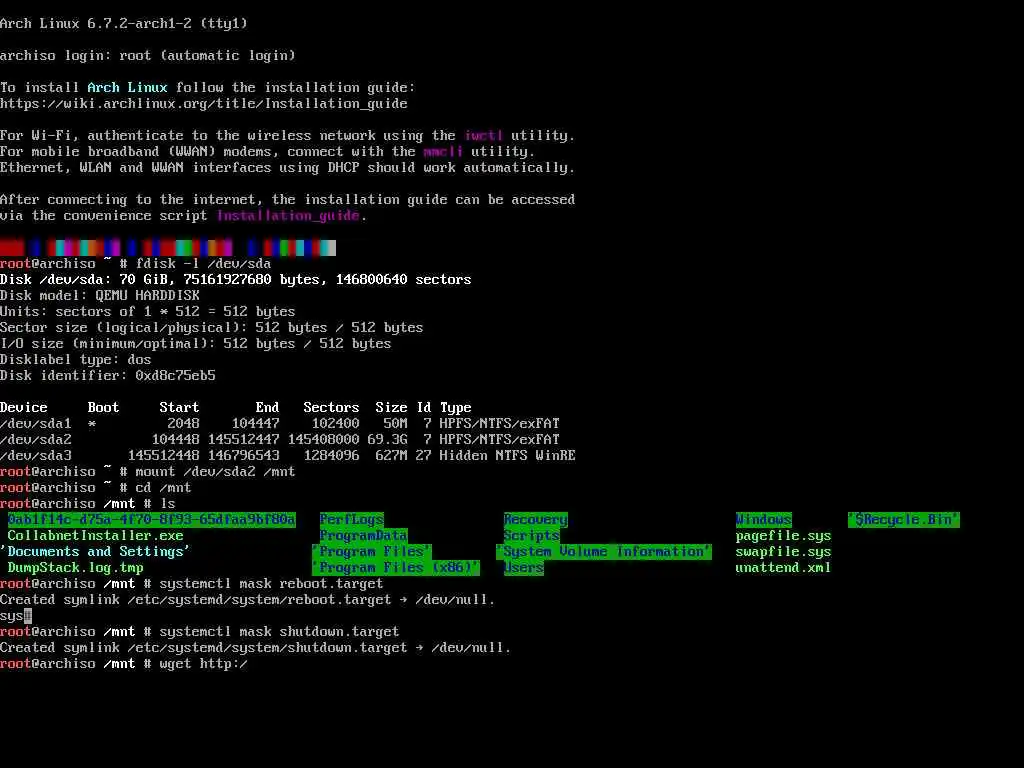Screen dimensions: 1024x768
Task: Click unattend.xml file name
Action: [784, 568]
